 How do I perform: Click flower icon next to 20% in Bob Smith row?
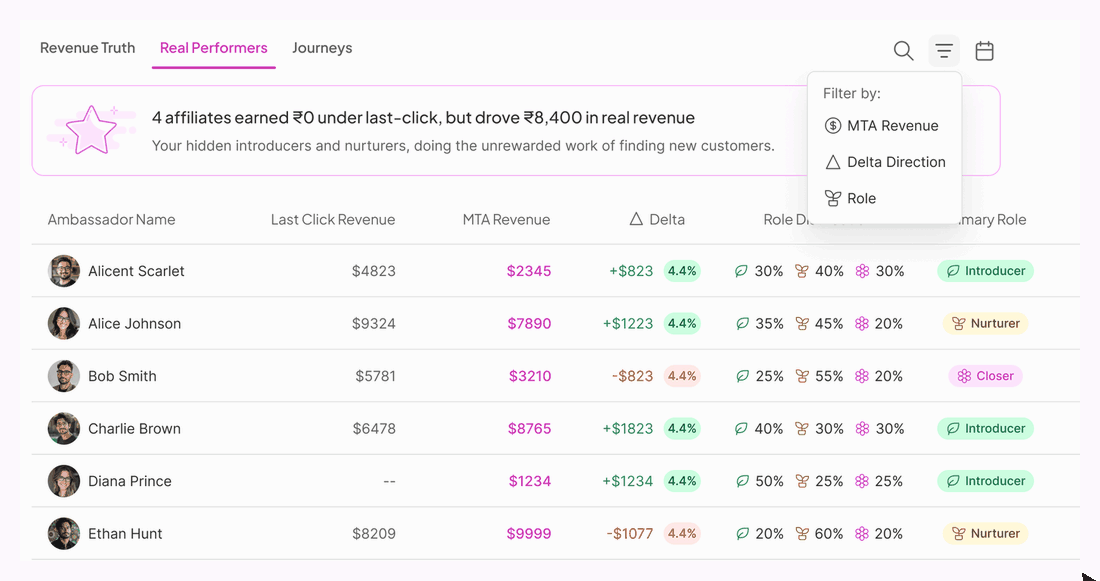click(862, 376)
